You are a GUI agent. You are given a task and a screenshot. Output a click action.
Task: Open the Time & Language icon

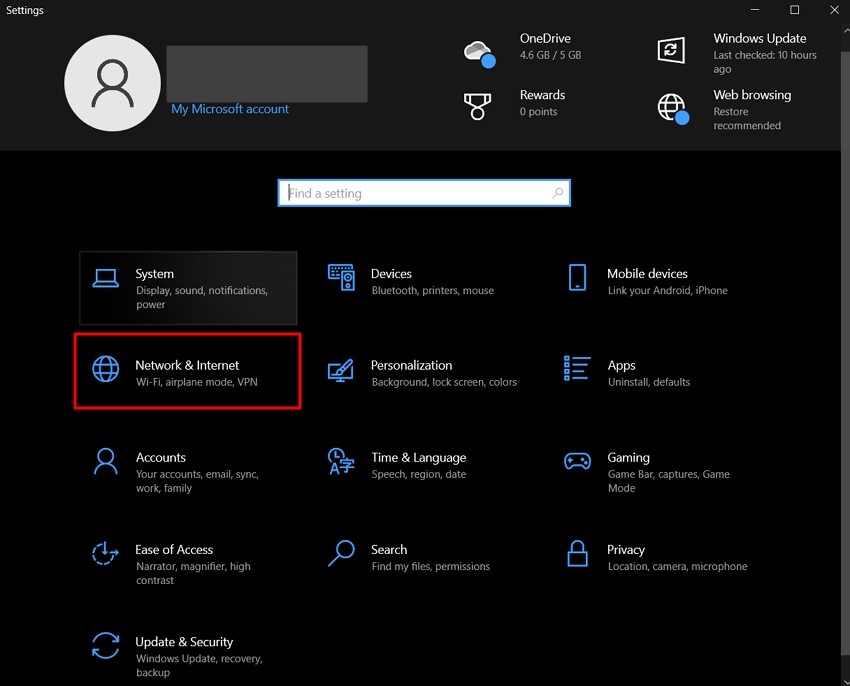[341, 461]
